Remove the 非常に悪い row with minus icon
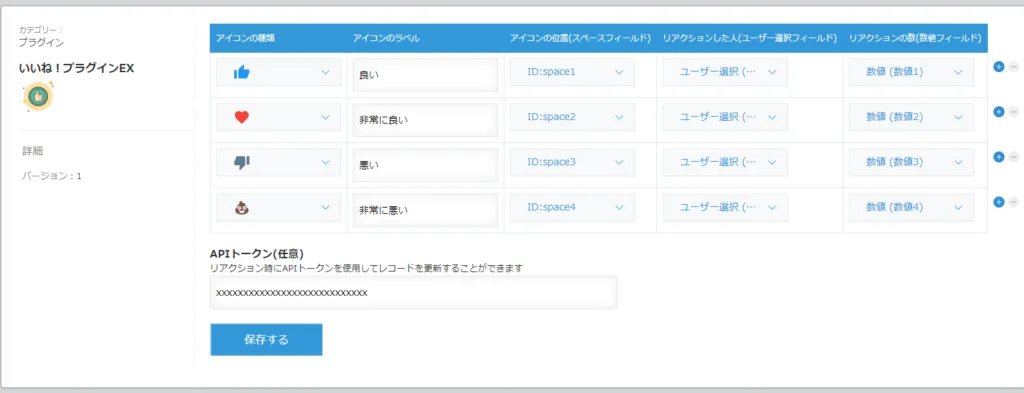Viewport: 1024px width, 393px height. 1014,202
